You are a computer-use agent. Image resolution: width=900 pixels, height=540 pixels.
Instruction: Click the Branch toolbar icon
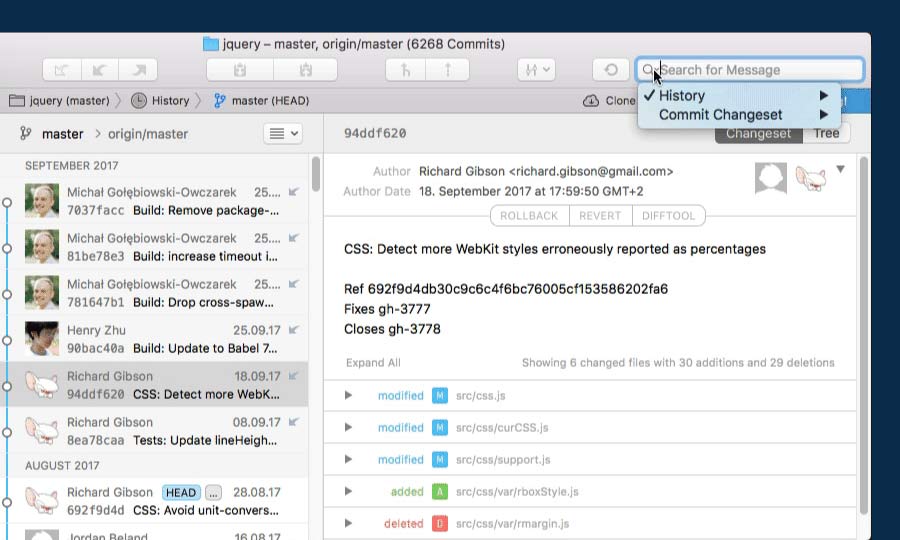coord(407,70)
